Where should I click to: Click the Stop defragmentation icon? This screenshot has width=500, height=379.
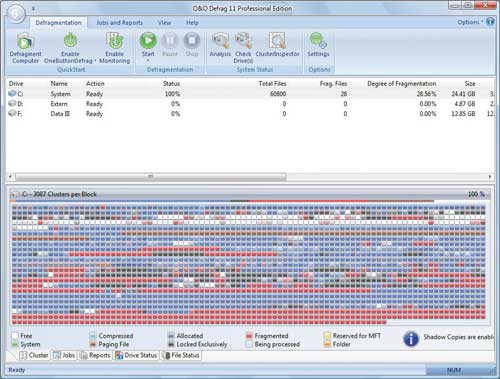pyautogui.click(x=192, y=41)
